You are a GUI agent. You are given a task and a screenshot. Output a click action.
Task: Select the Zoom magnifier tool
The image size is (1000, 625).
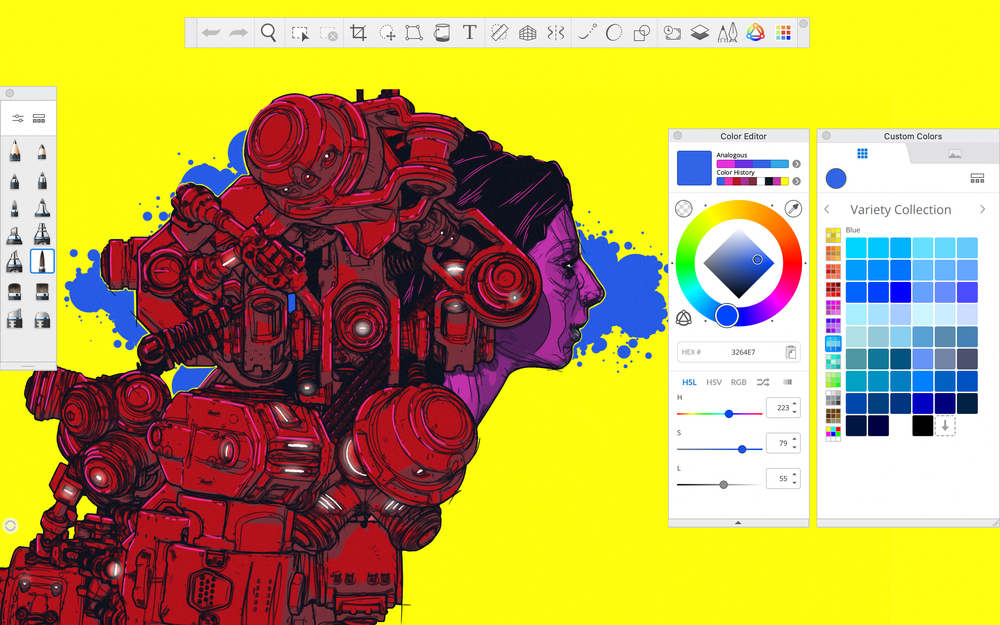click(x=268, y=32)
